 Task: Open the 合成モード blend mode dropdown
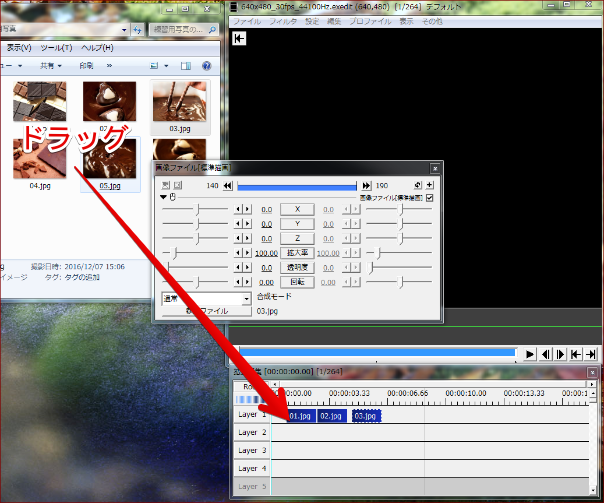click(207, 298)
